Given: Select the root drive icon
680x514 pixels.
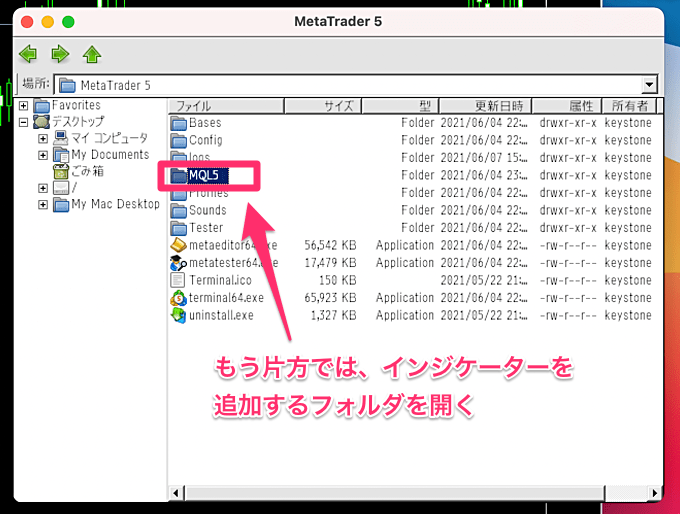Looking at the screenshot, I should [x=61, y=188].
